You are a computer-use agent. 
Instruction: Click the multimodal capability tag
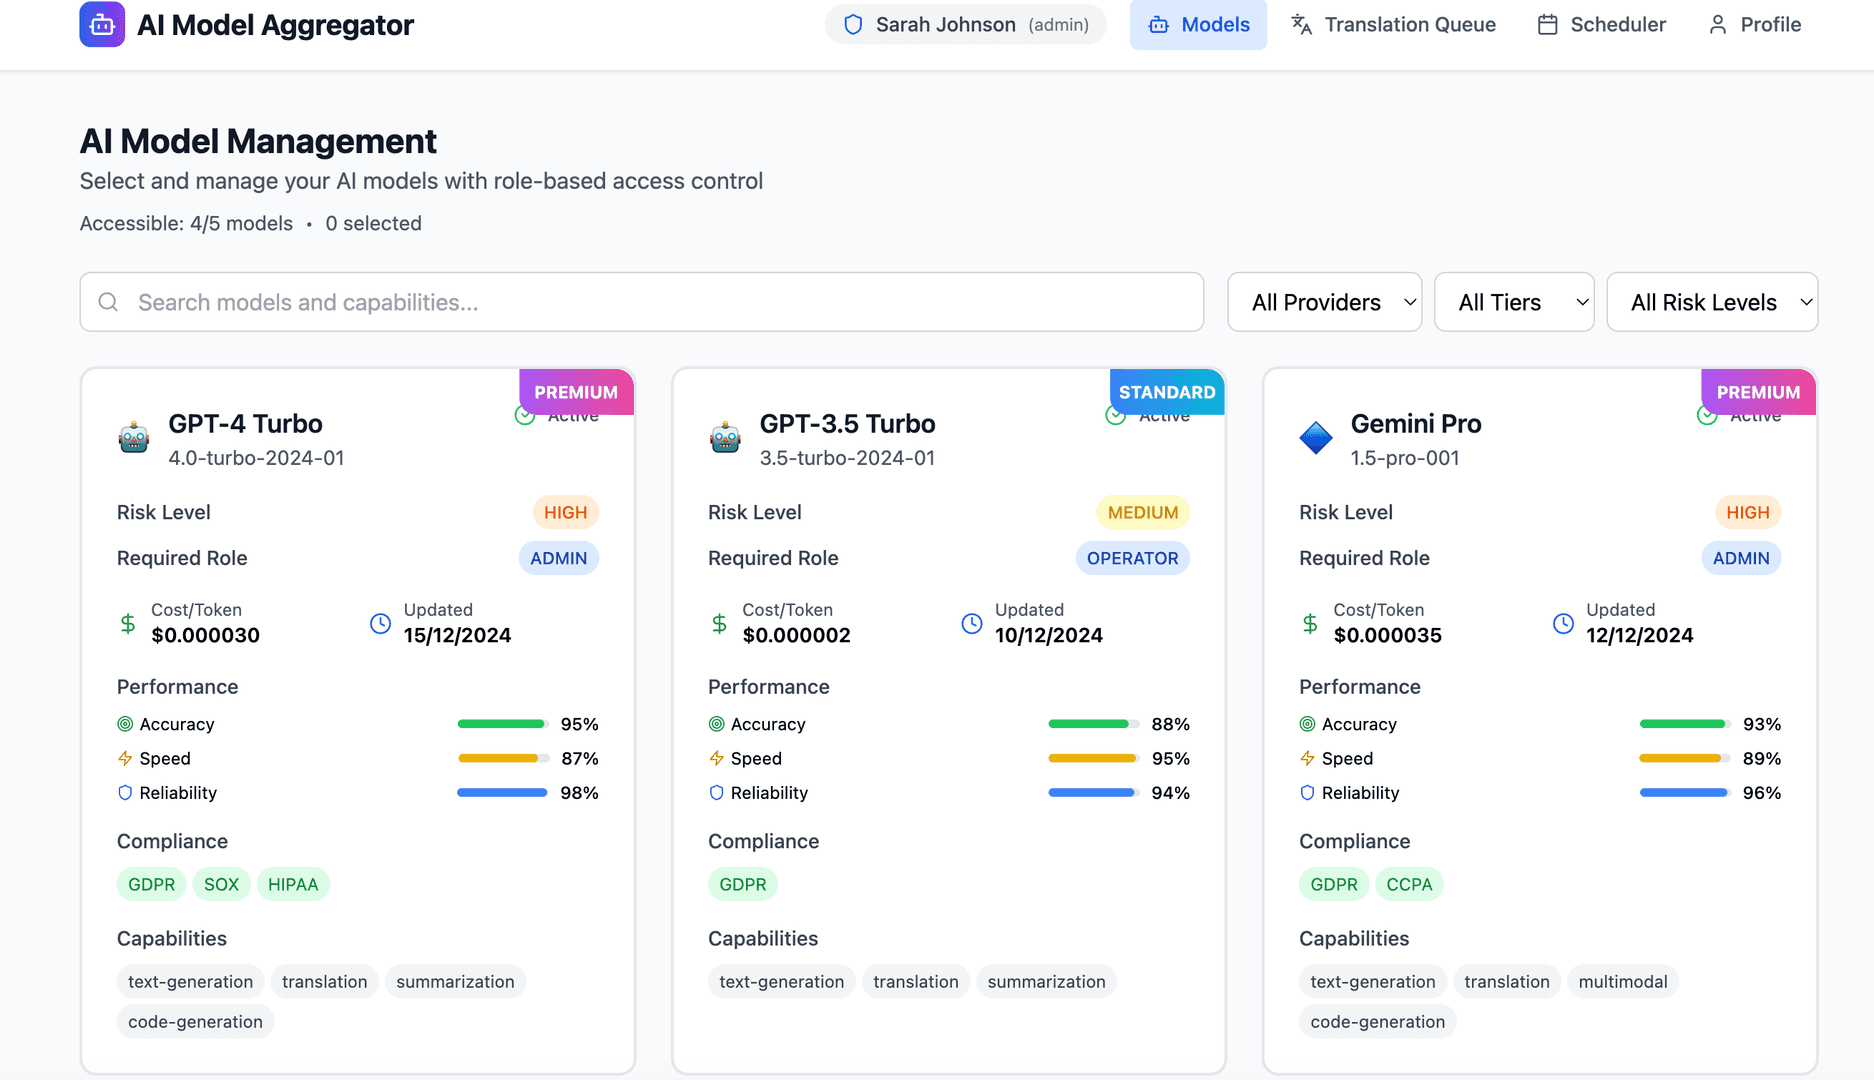pos(1623,982)
